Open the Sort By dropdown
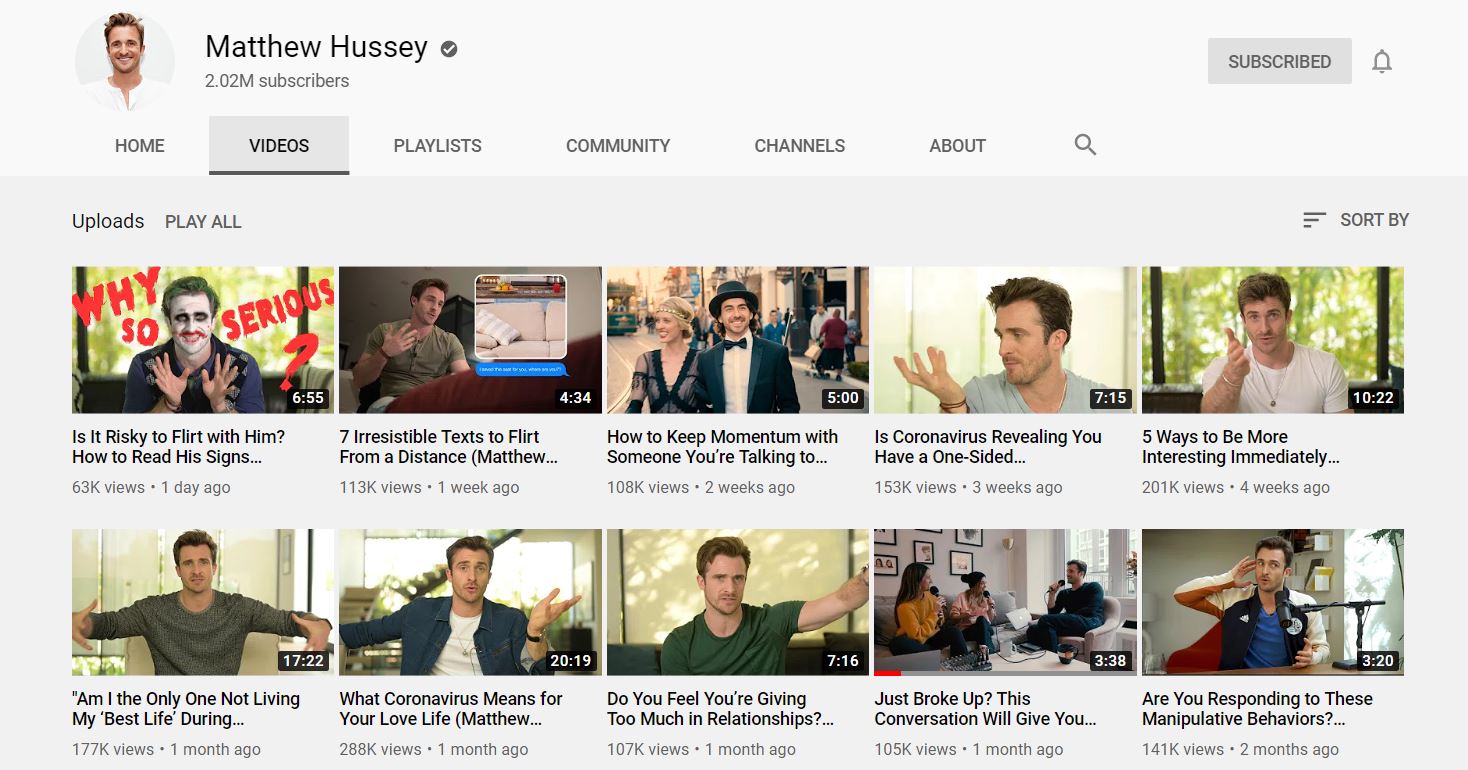The height and width of the screenshot is (770, 1468). pyautogui.click(x=1356, y=220)
